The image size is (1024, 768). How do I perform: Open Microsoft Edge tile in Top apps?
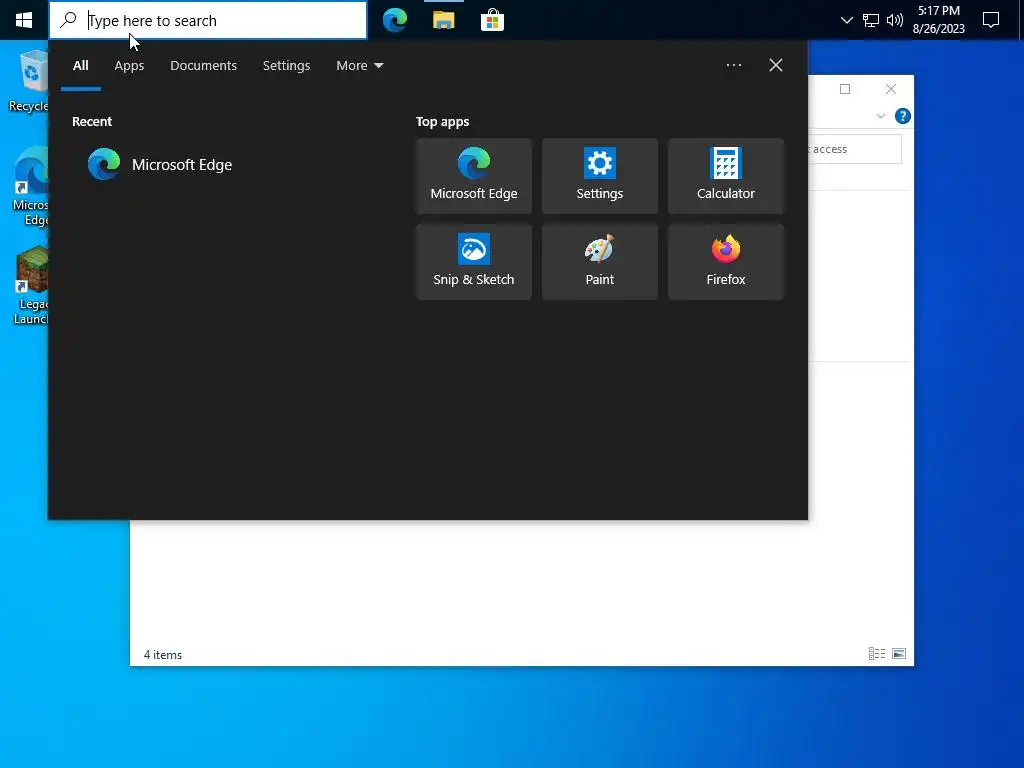click(x=473, y=176)
